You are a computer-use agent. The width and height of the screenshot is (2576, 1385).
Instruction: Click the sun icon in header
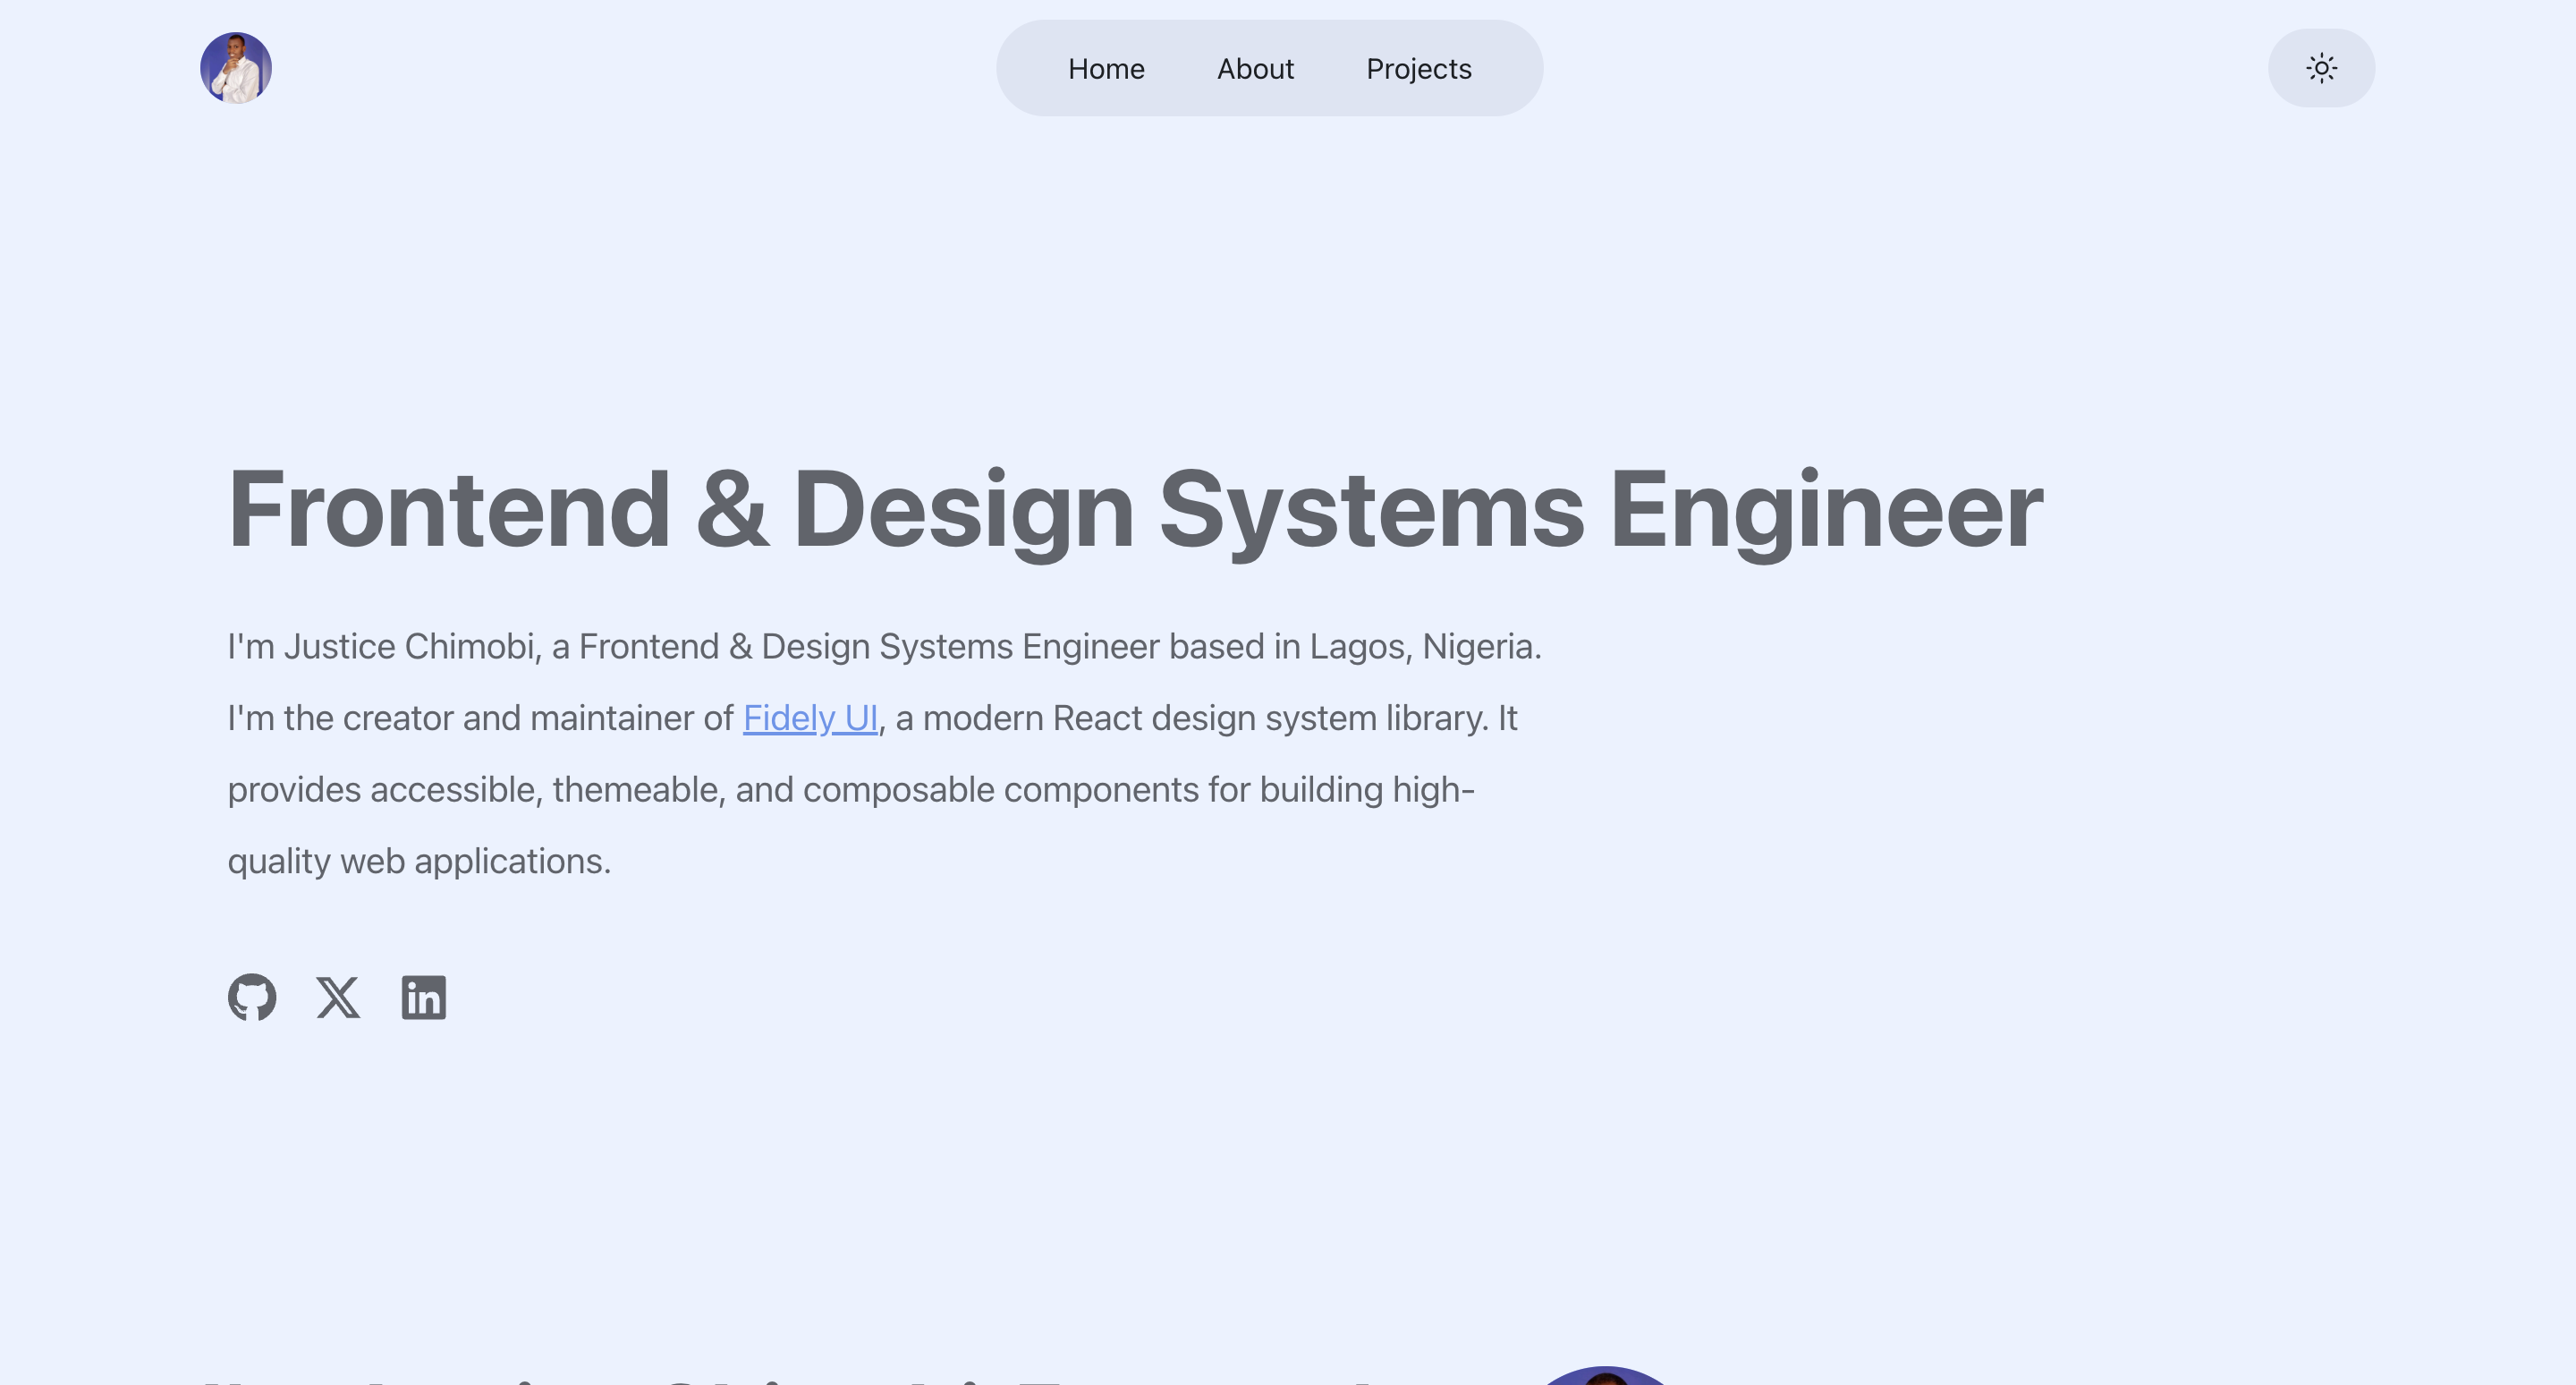2321,68
